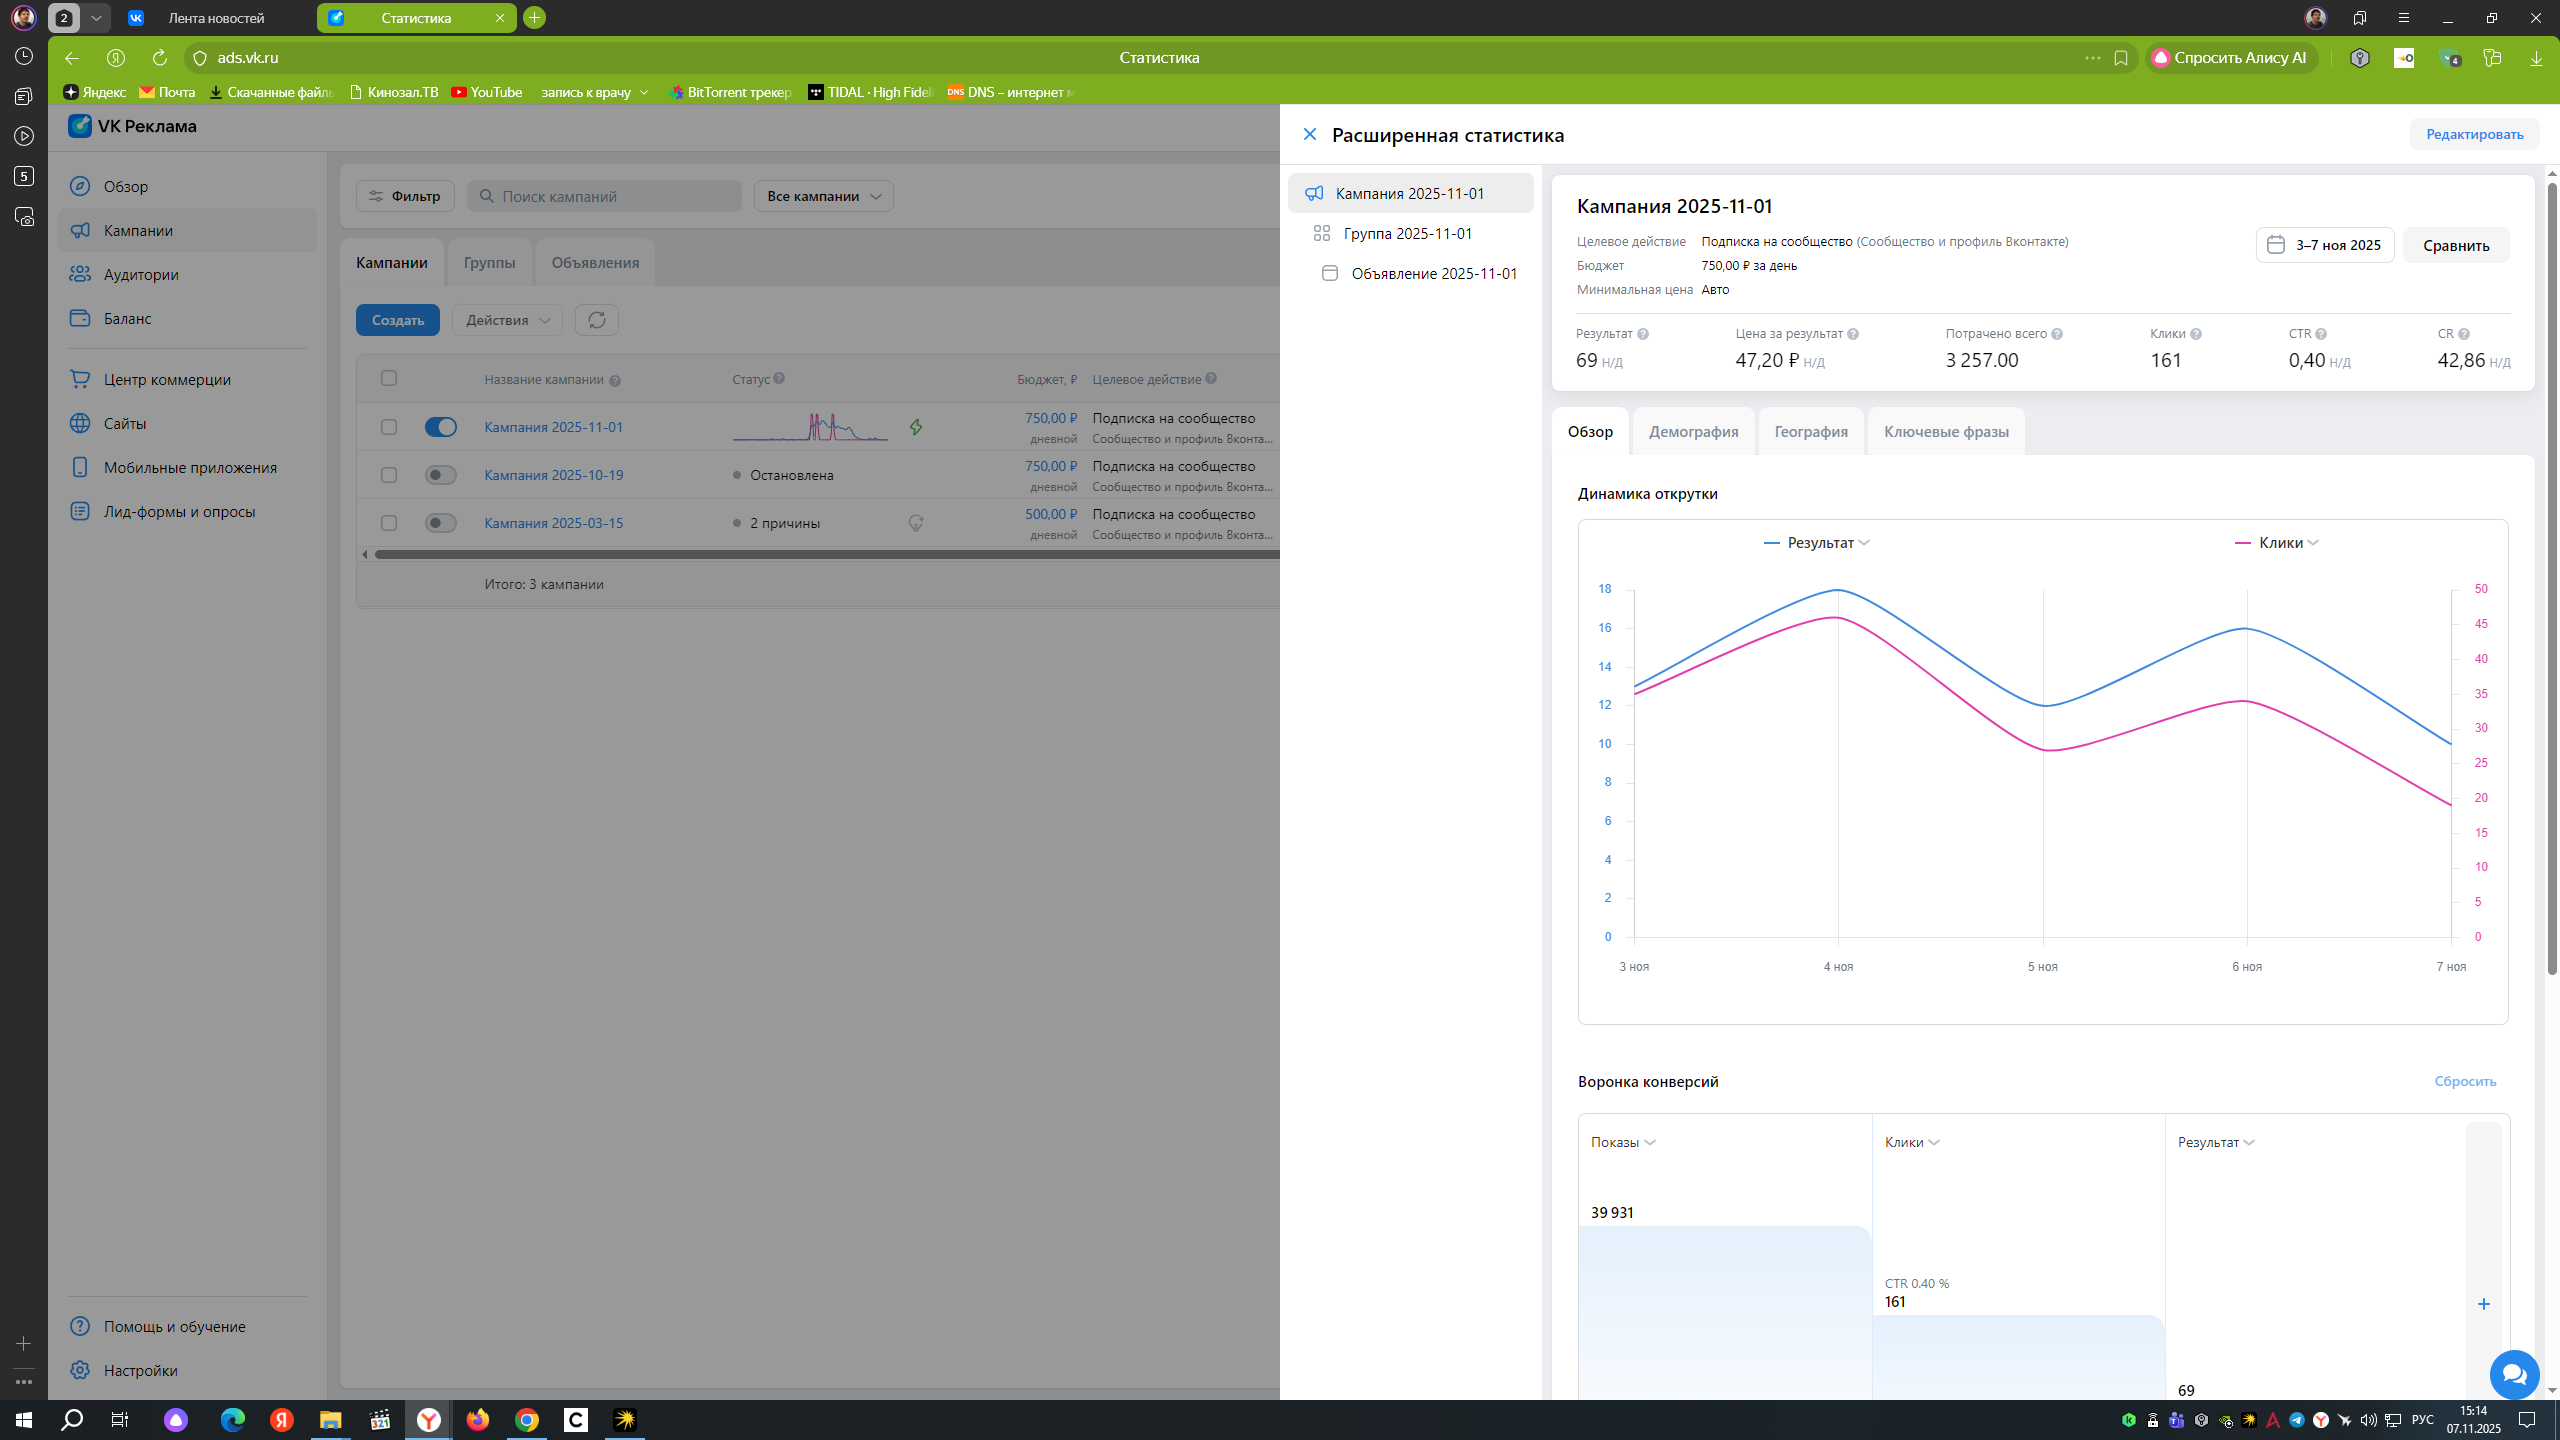Open Баланс wallet icon in sidebar
Image resolution: width=2560 pixels, height=1440 pixels.
point(80,318)
